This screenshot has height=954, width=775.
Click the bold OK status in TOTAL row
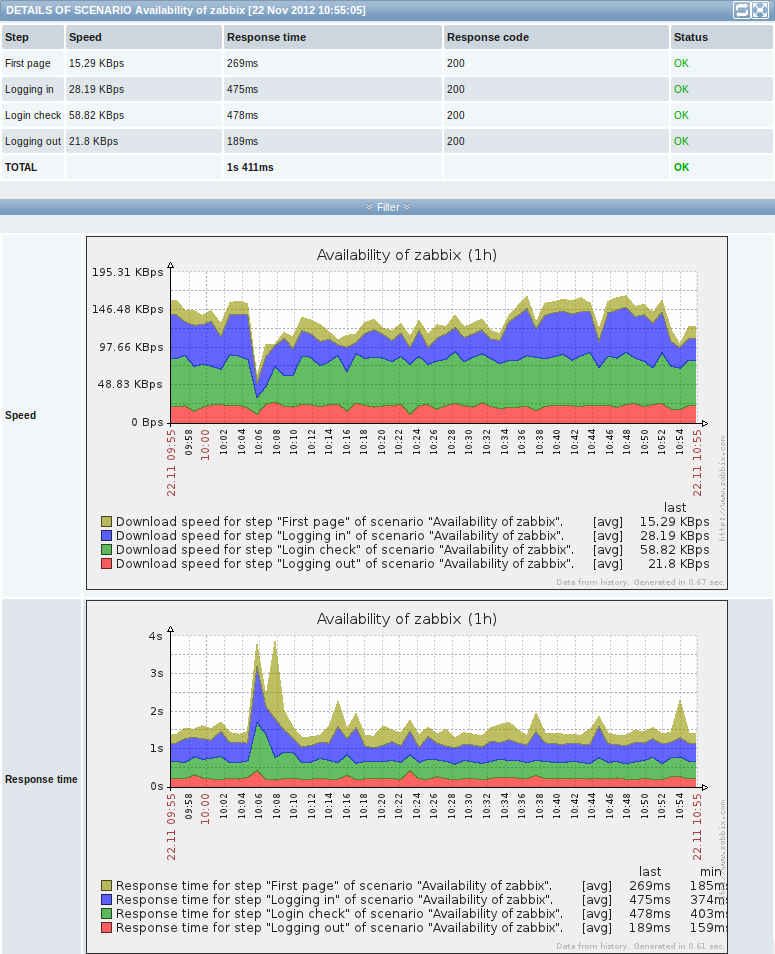click(x=681, y=167)
